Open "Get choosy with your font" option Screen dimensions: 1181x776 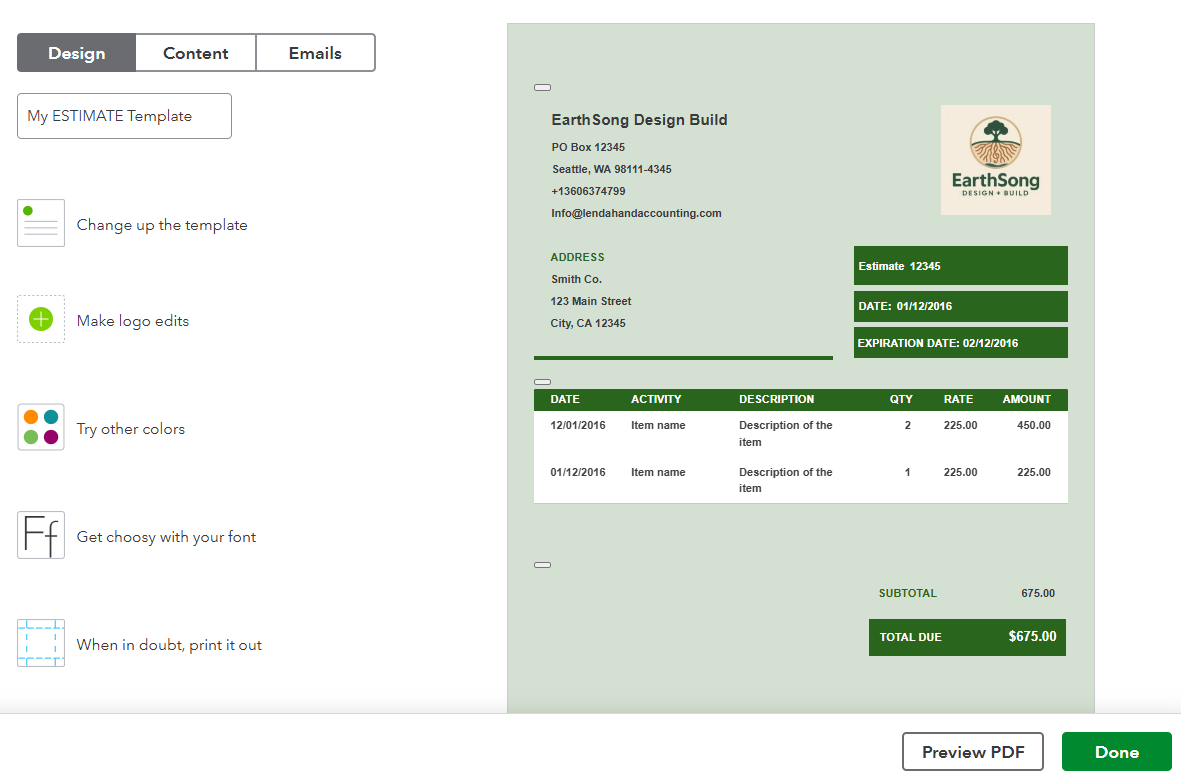point(166,537)
